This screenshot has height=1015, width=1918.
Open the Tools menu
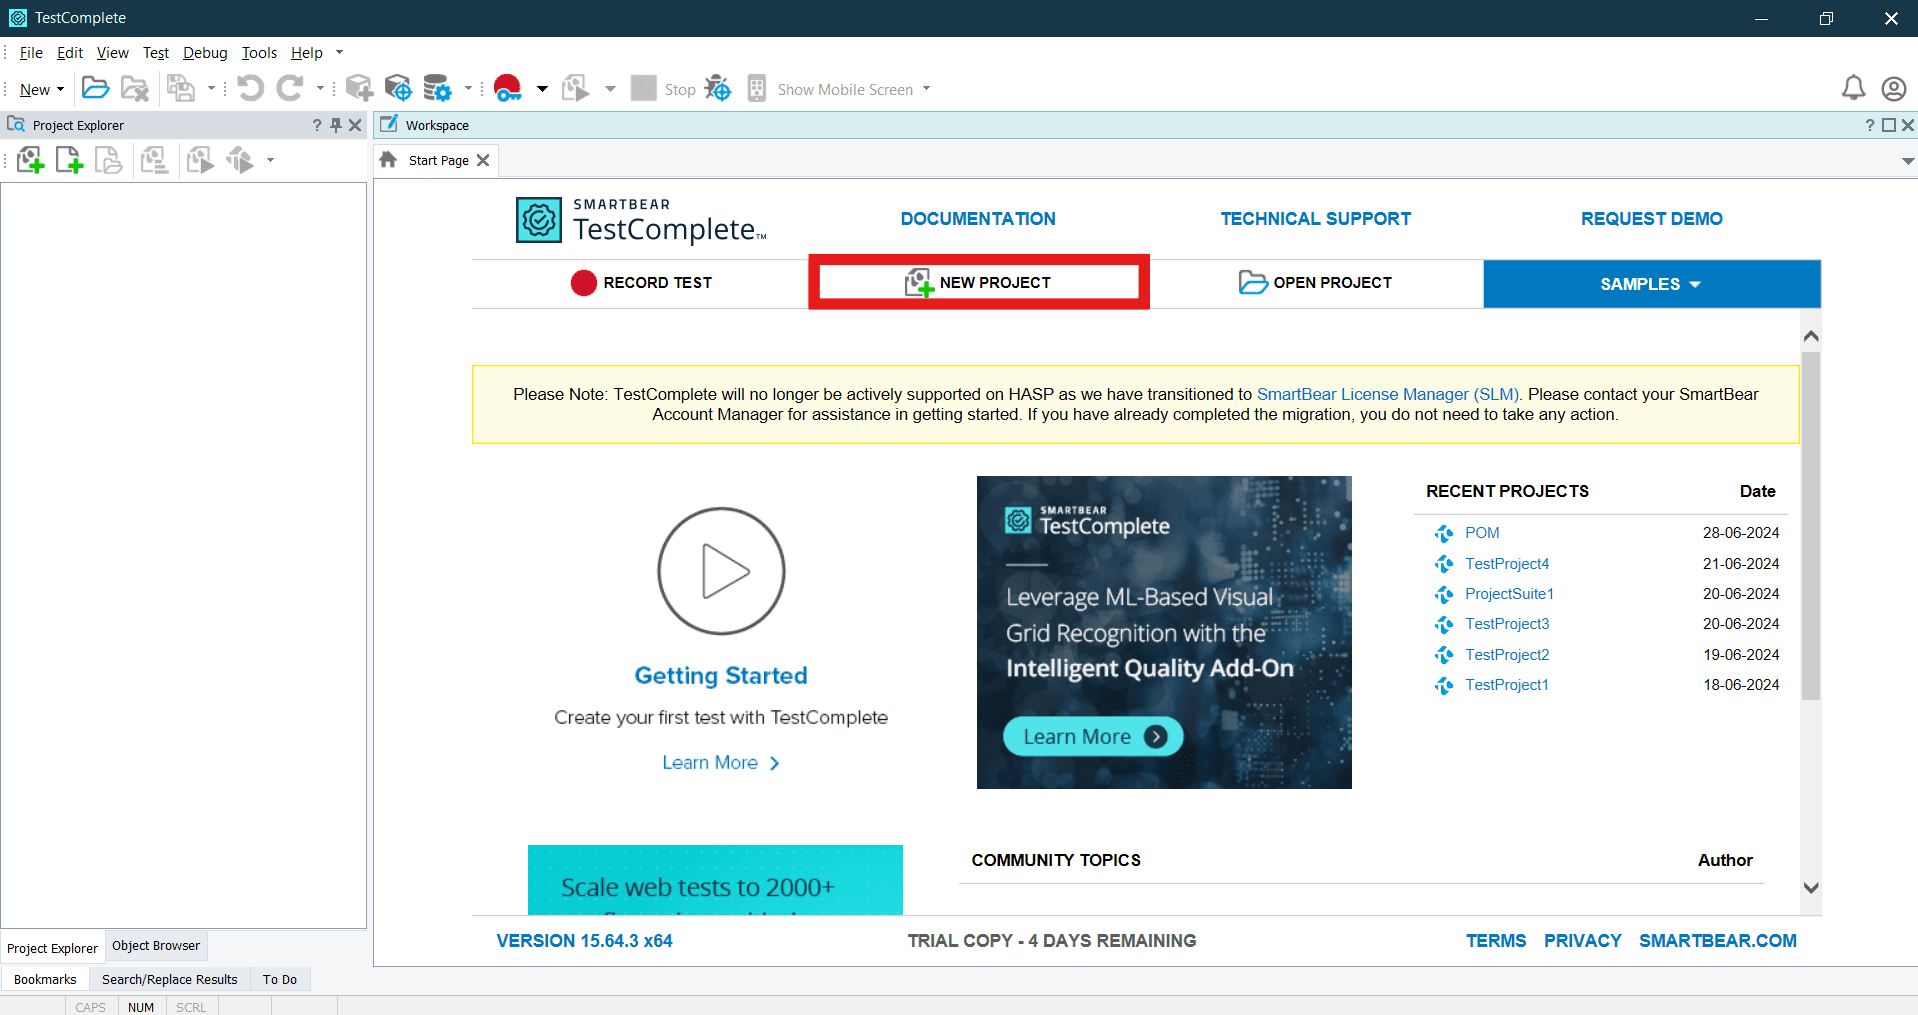click(x=259, y=52)
